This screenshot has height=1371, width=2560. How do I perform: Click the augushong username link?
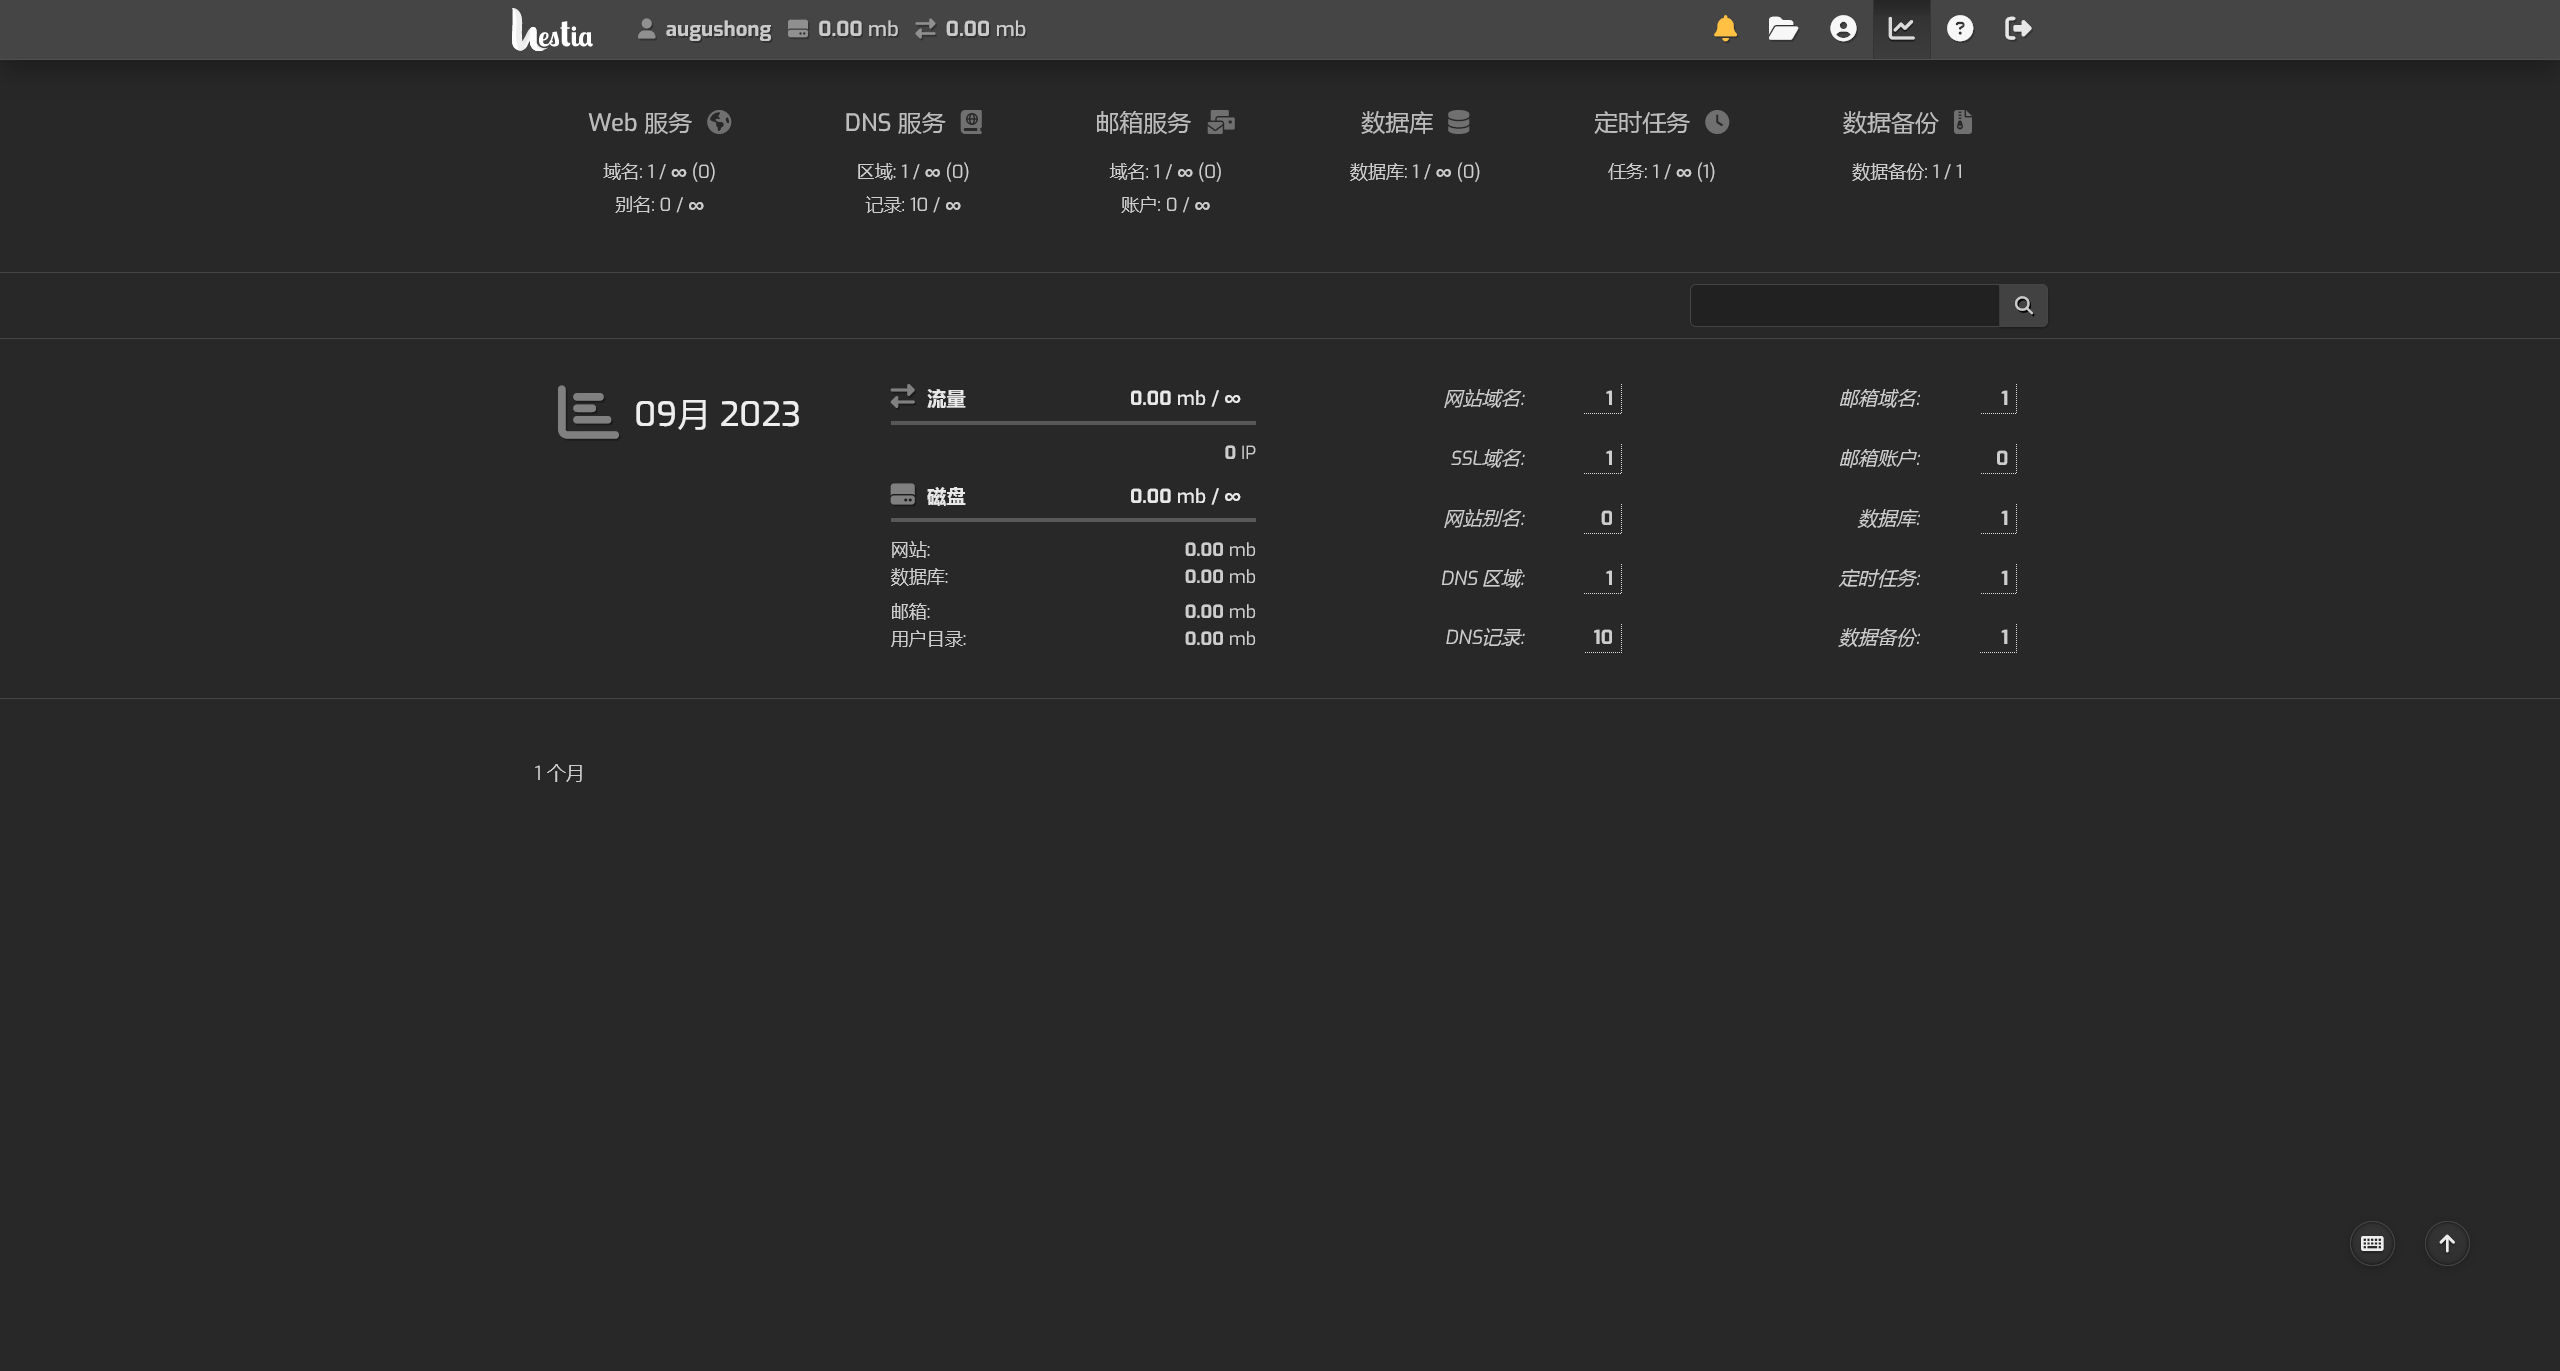click(x=717, y=29)
